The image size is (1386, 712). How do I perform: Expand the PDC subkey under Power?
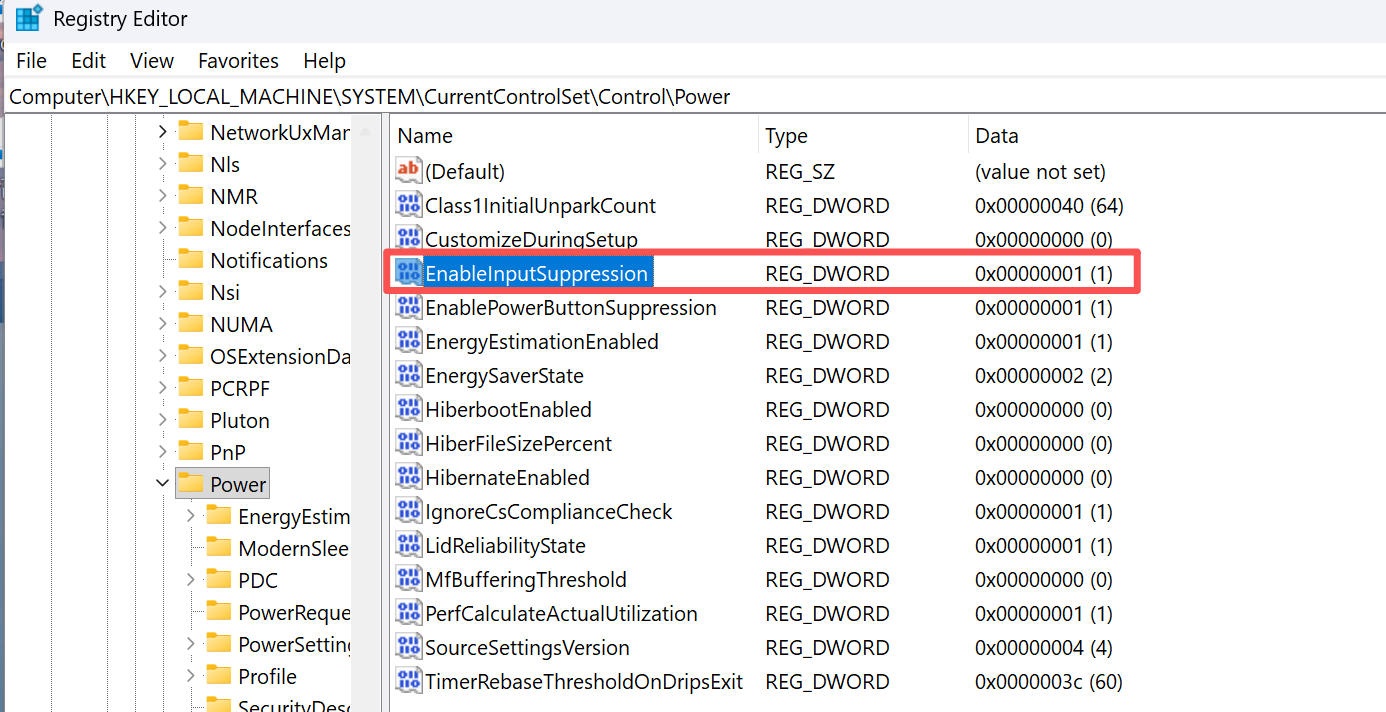point(190,580)
